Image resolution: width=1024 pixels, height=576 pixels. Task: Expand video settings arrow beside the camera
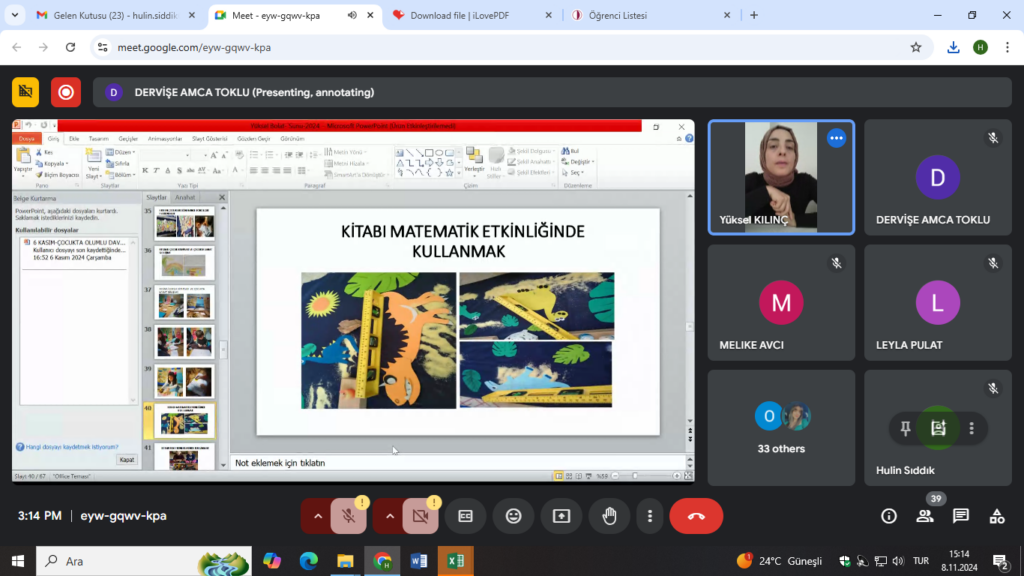tap(390, 516)
